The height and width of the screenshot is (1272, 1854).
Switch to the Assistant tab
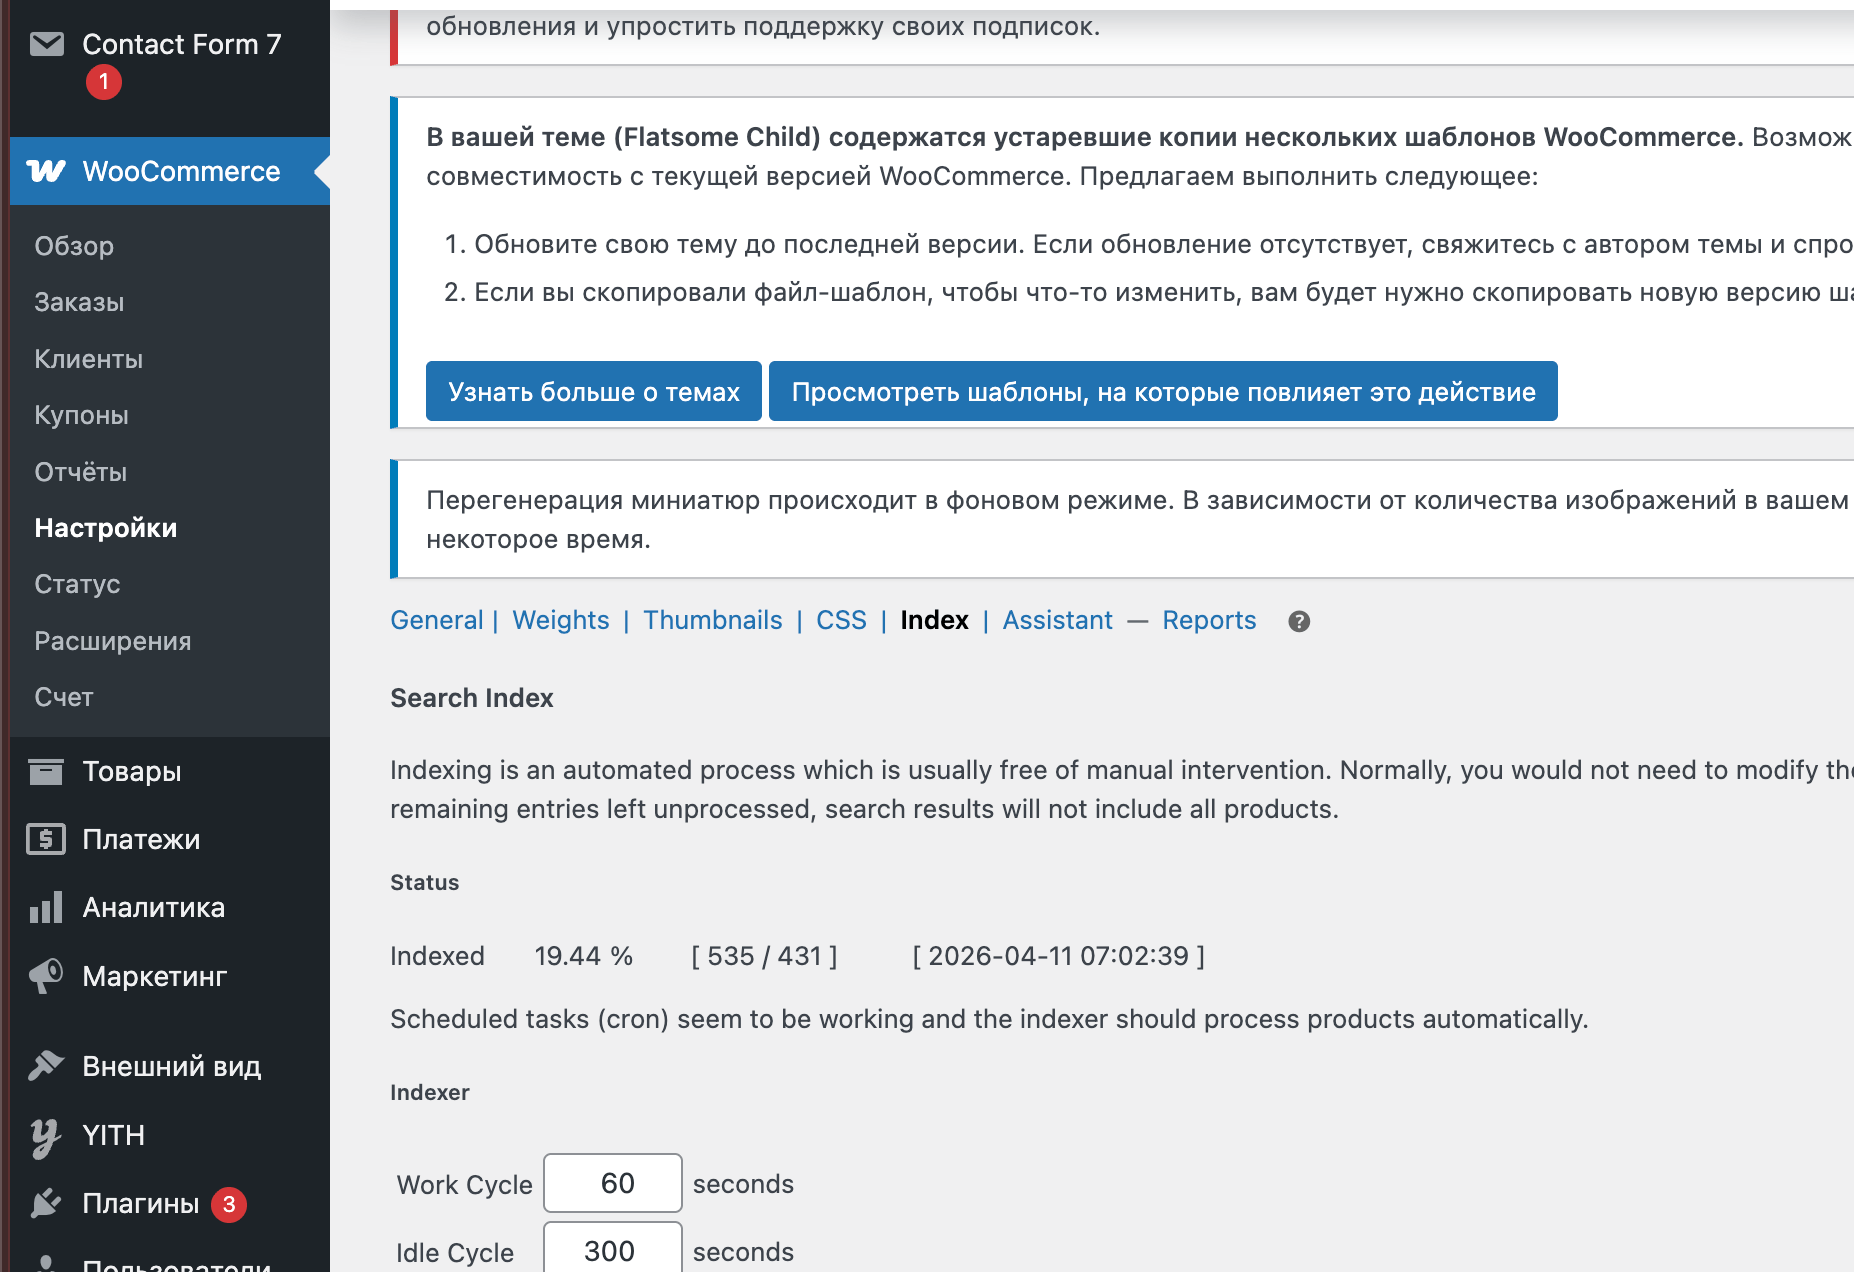pos(1058,620)
